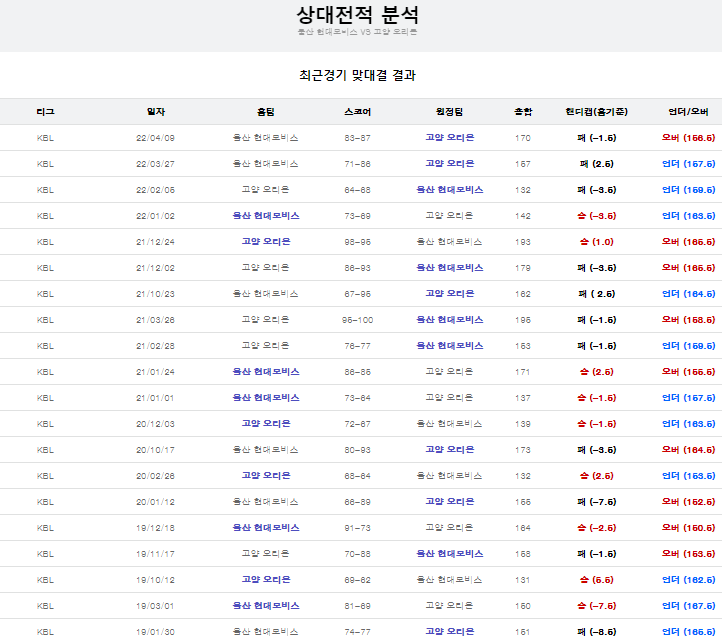This screenshot has width=722, height=641.
Task: Click the 74-77 score cell
Action: point(357,632)
